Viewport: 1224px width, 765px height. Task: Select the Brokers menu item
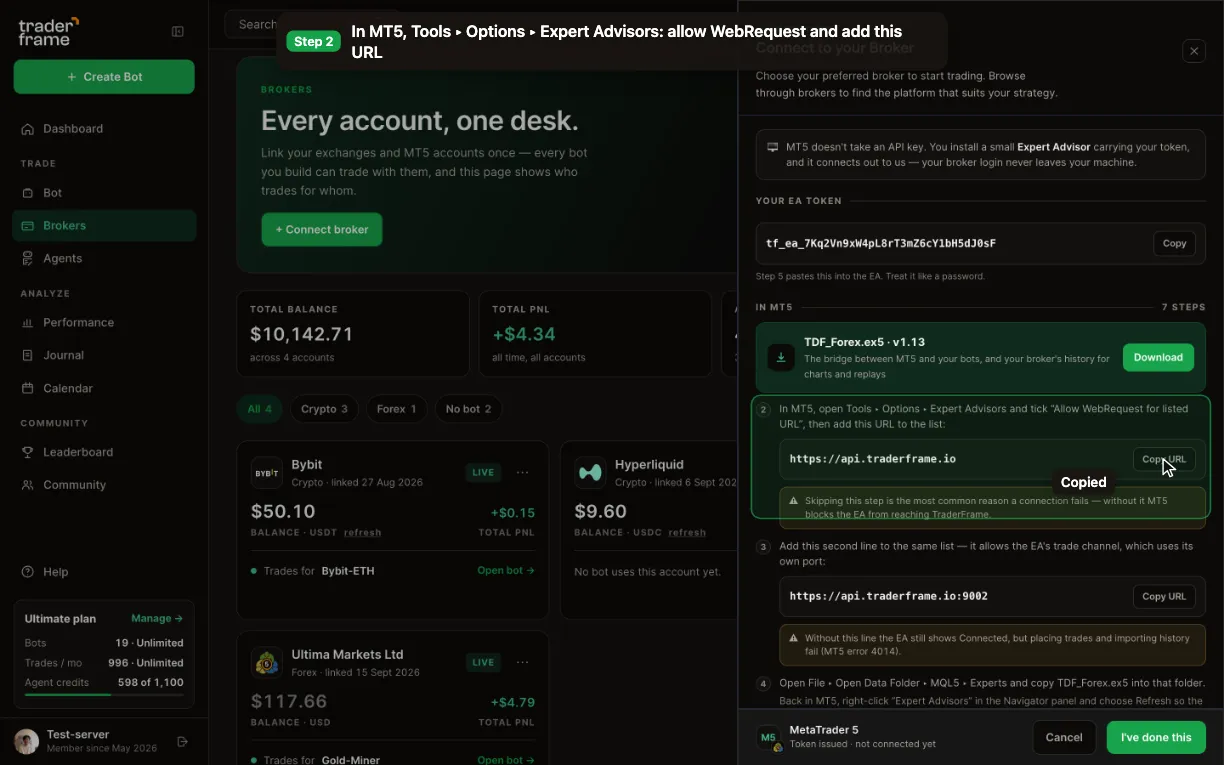[x=104, y=226]
